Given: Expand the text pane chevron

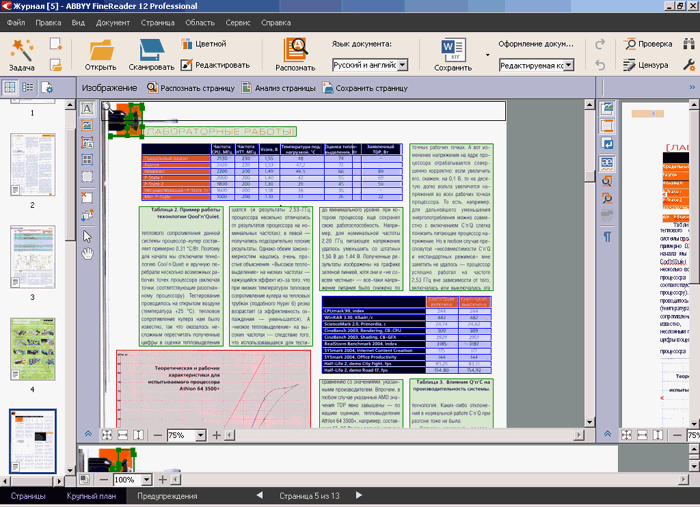Looking at the screenshot, I should pyautogui.click(x=692, y=87).
